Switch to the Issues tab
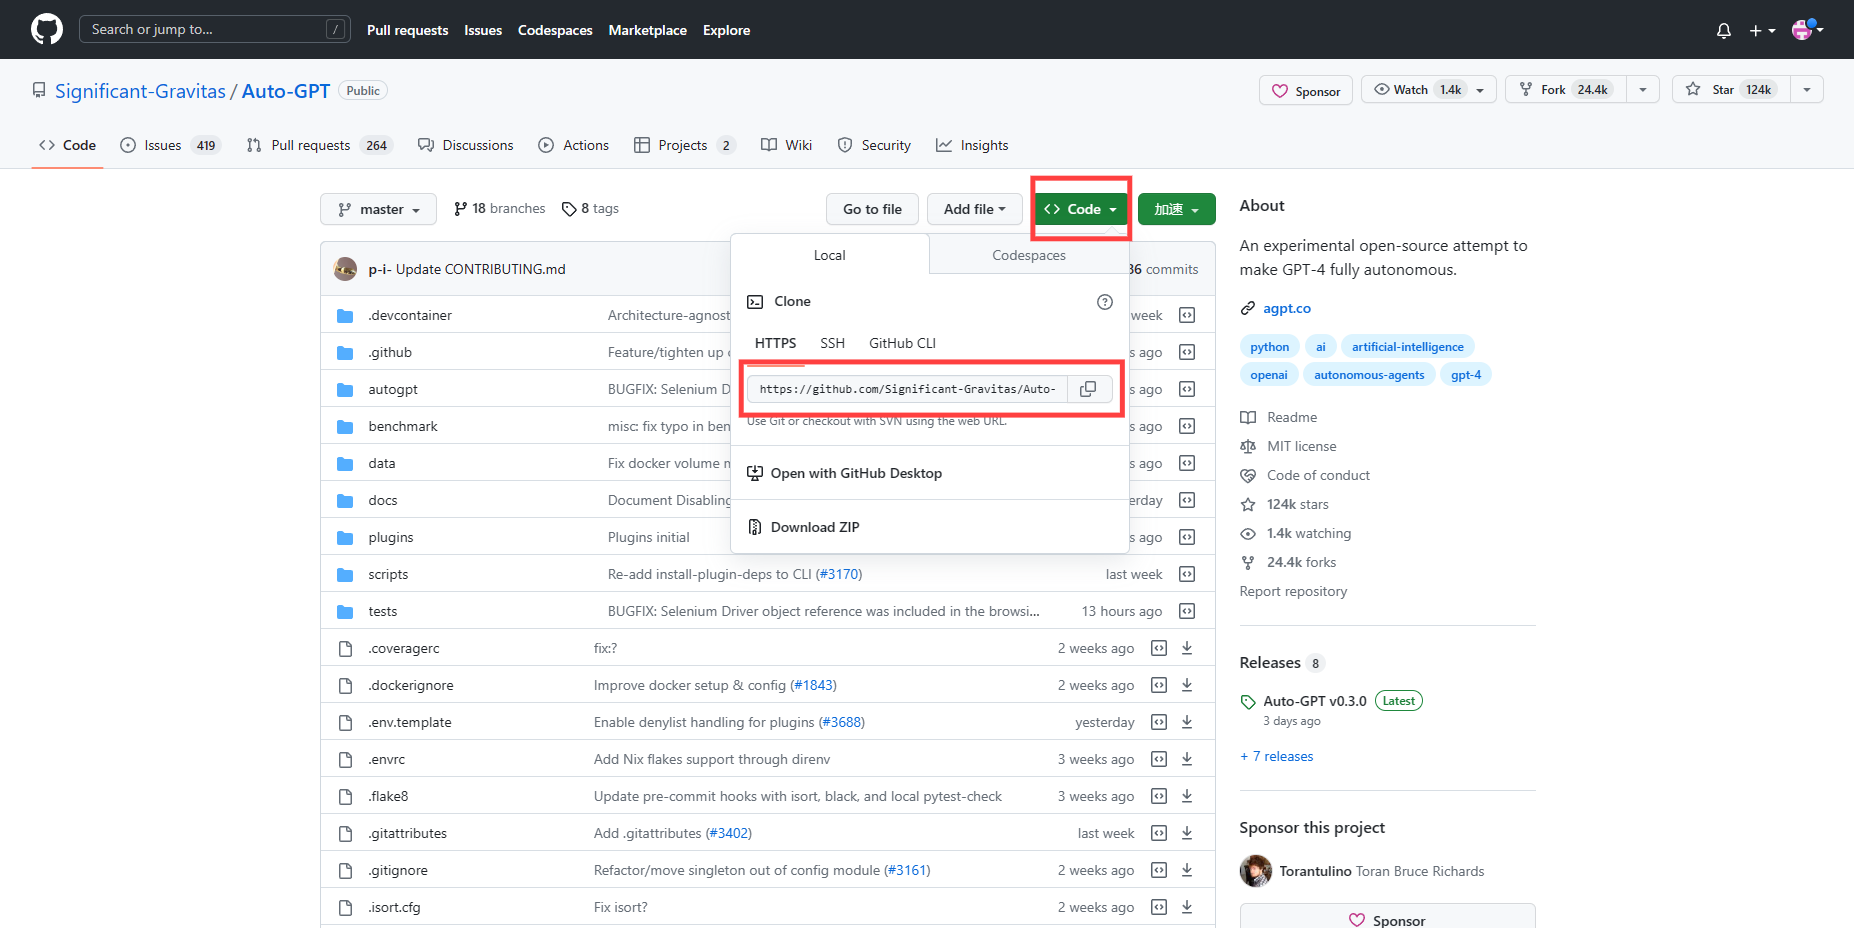Screen dimensions: 1854x928 click(170, 145)
